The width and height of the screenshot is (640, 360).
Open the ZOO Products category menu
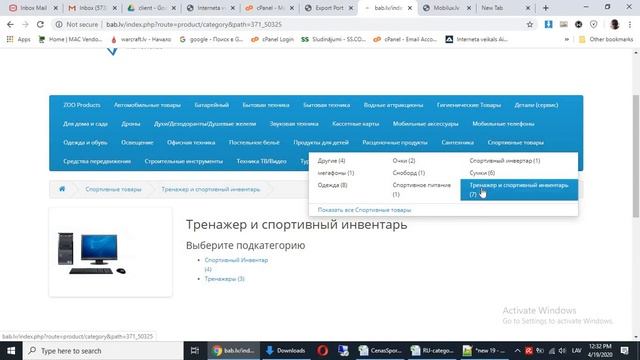click(x=82, y=105)
